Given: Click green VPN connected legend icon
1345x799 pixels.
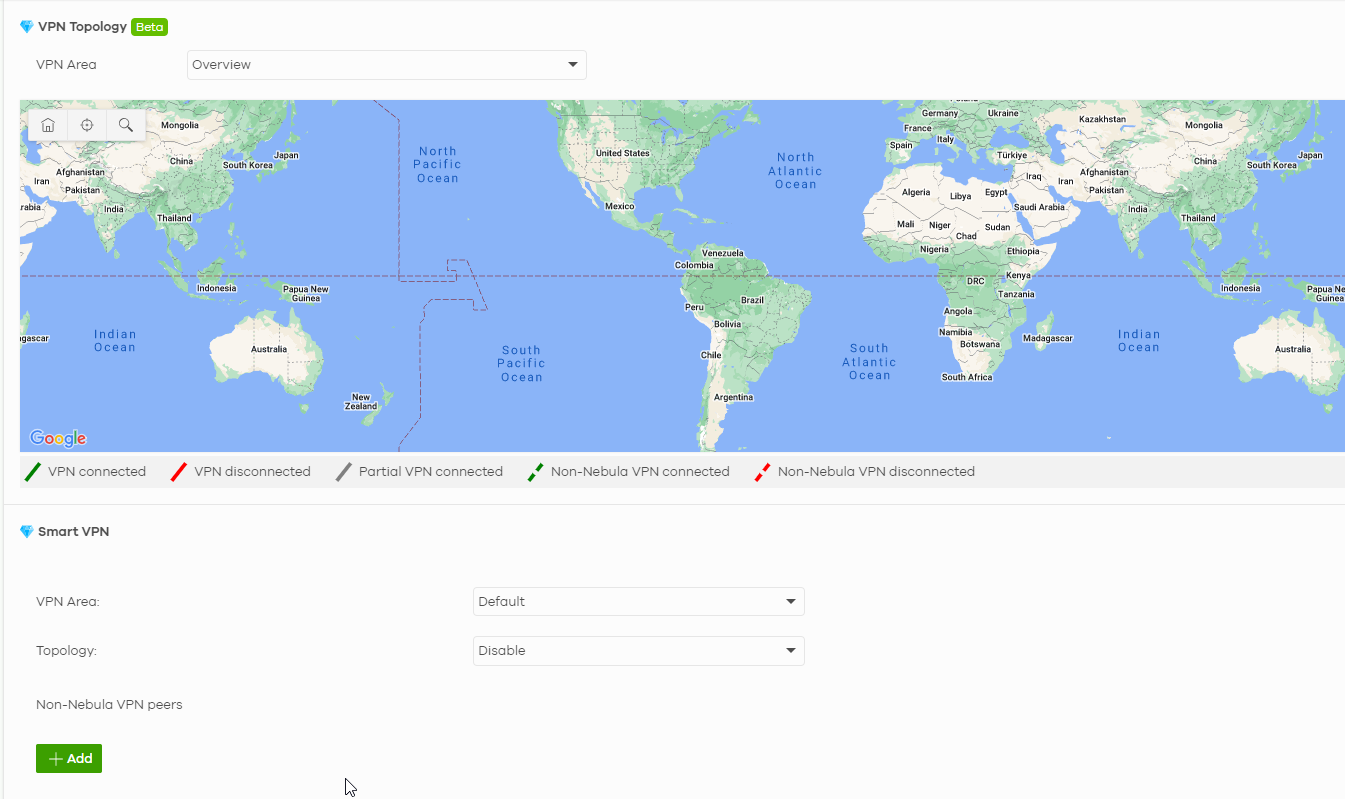Looking at the screenshot, I should pos(33,472).
